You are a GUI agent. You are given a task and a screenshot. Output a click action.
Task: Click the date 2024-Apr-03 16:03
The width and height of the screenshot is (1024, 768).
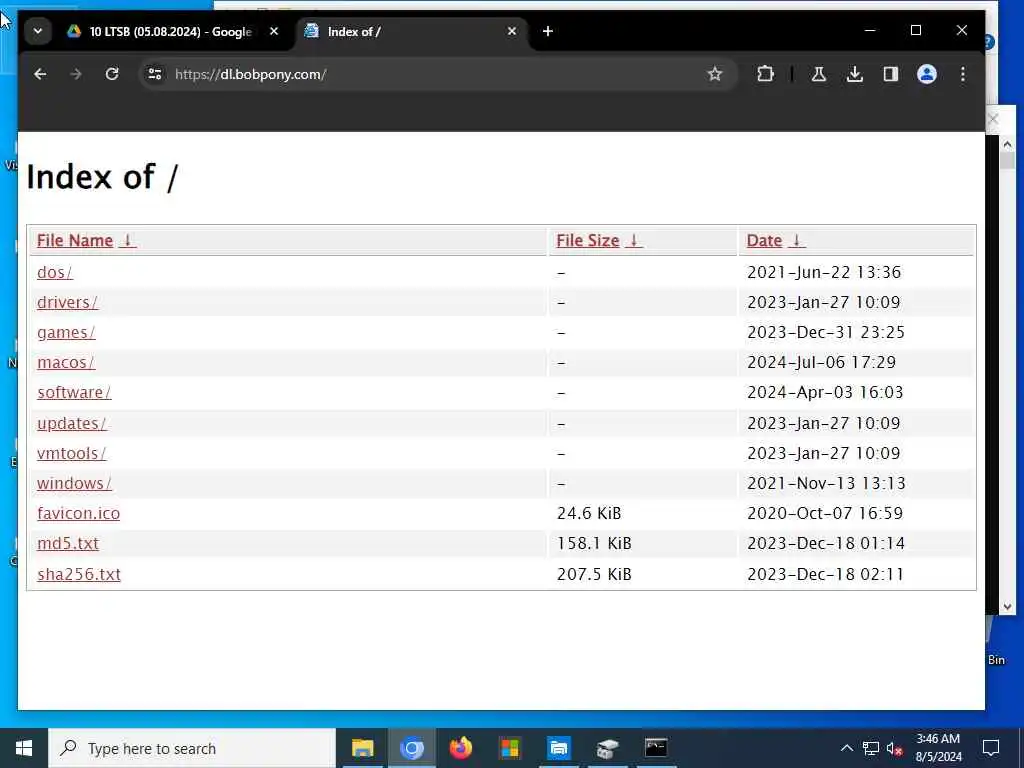click(825, 392)
